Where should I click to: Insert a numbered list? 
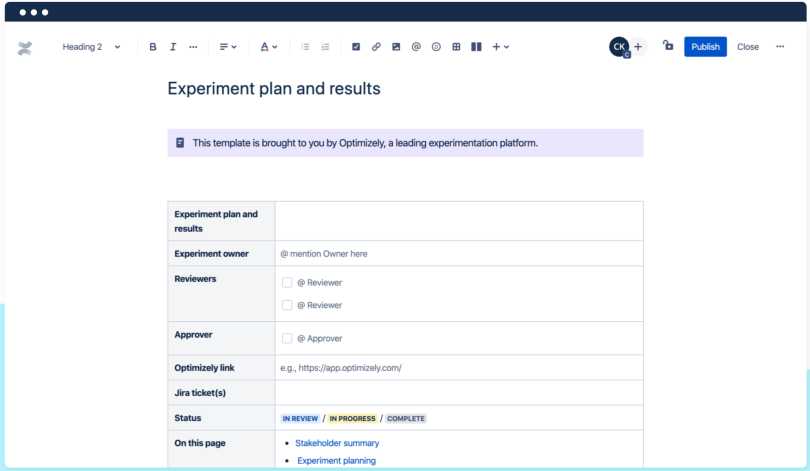coord(325,47)
